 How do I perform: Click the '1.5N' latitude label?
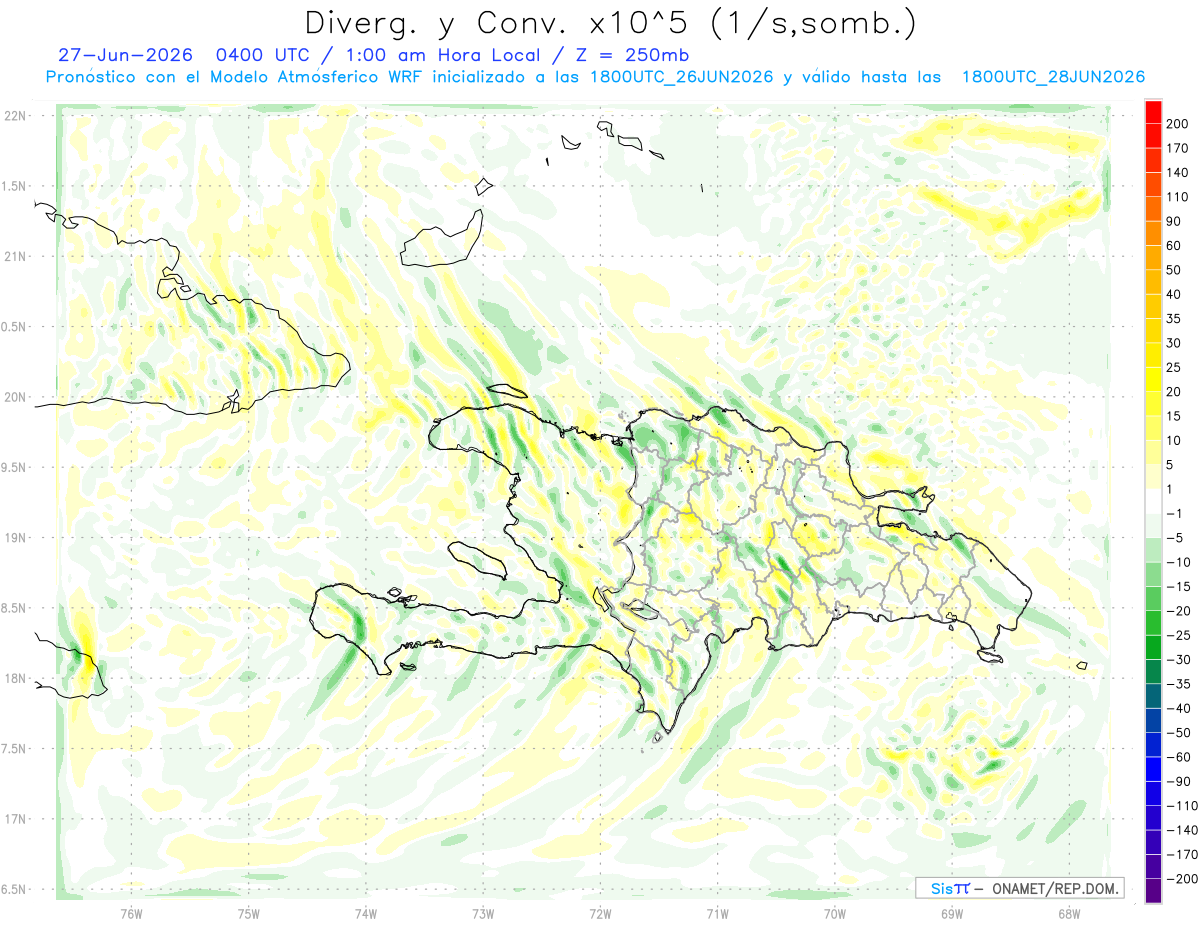pos(15,186)
